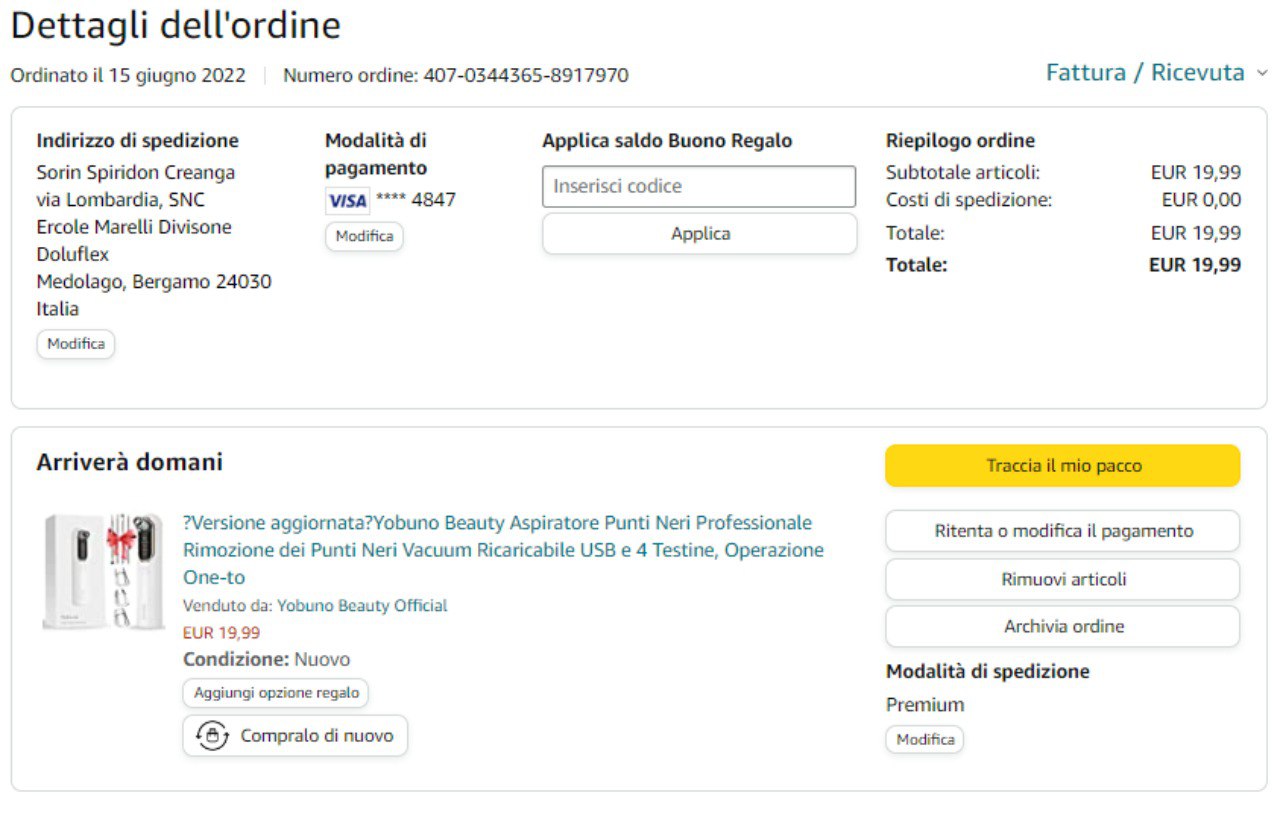Archive the order with Archivia ordine
Screen dimensions: 1280x816
point(1062,627)
